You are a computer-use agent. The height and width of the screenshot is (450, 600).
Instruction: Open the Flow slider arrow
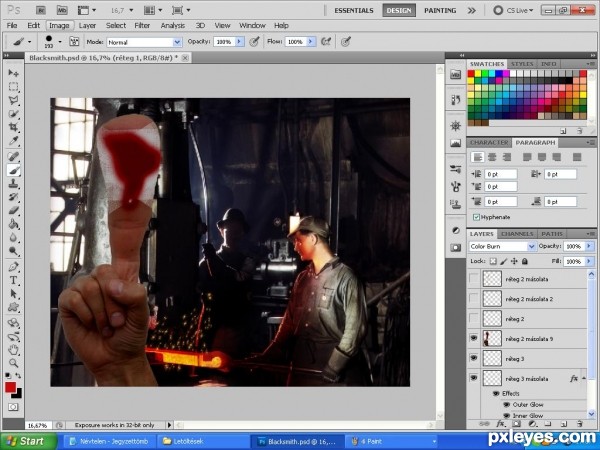pyautogui.click(x=311, y=41)
